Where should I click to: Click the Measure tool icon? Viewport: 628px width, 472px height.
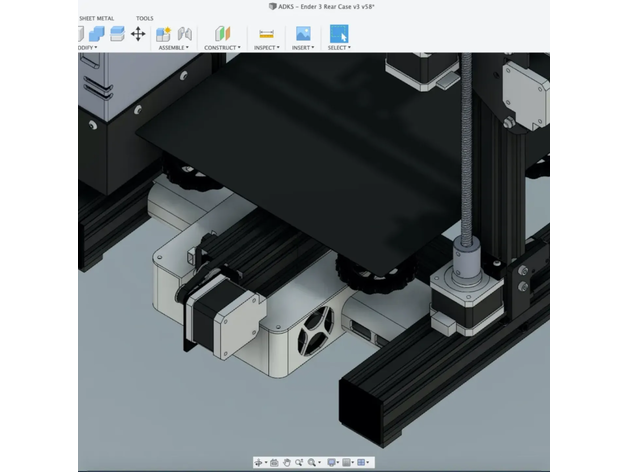[x=266, y=33]
